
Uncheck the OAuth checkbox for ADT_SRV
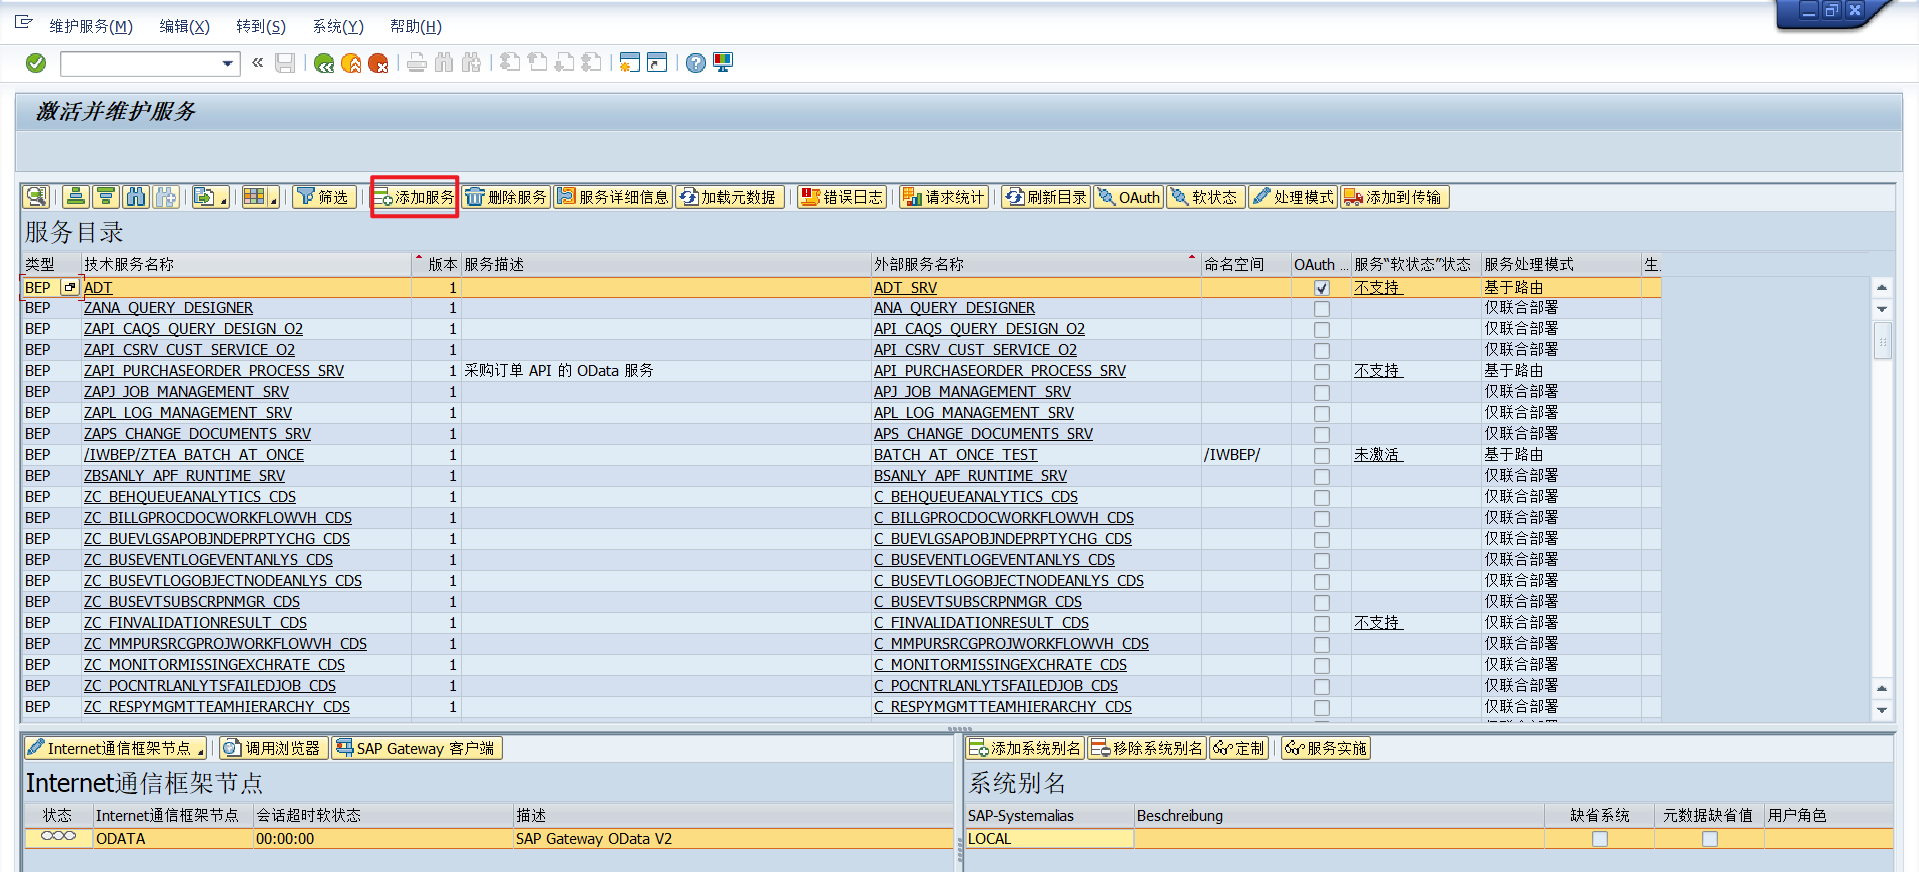(1321, 288)
